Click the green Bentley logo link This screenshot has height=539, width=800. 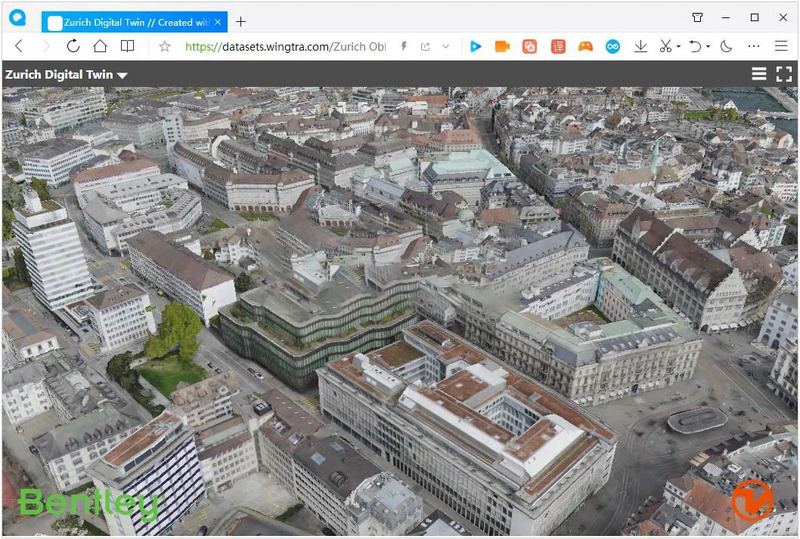pos(89,504)
